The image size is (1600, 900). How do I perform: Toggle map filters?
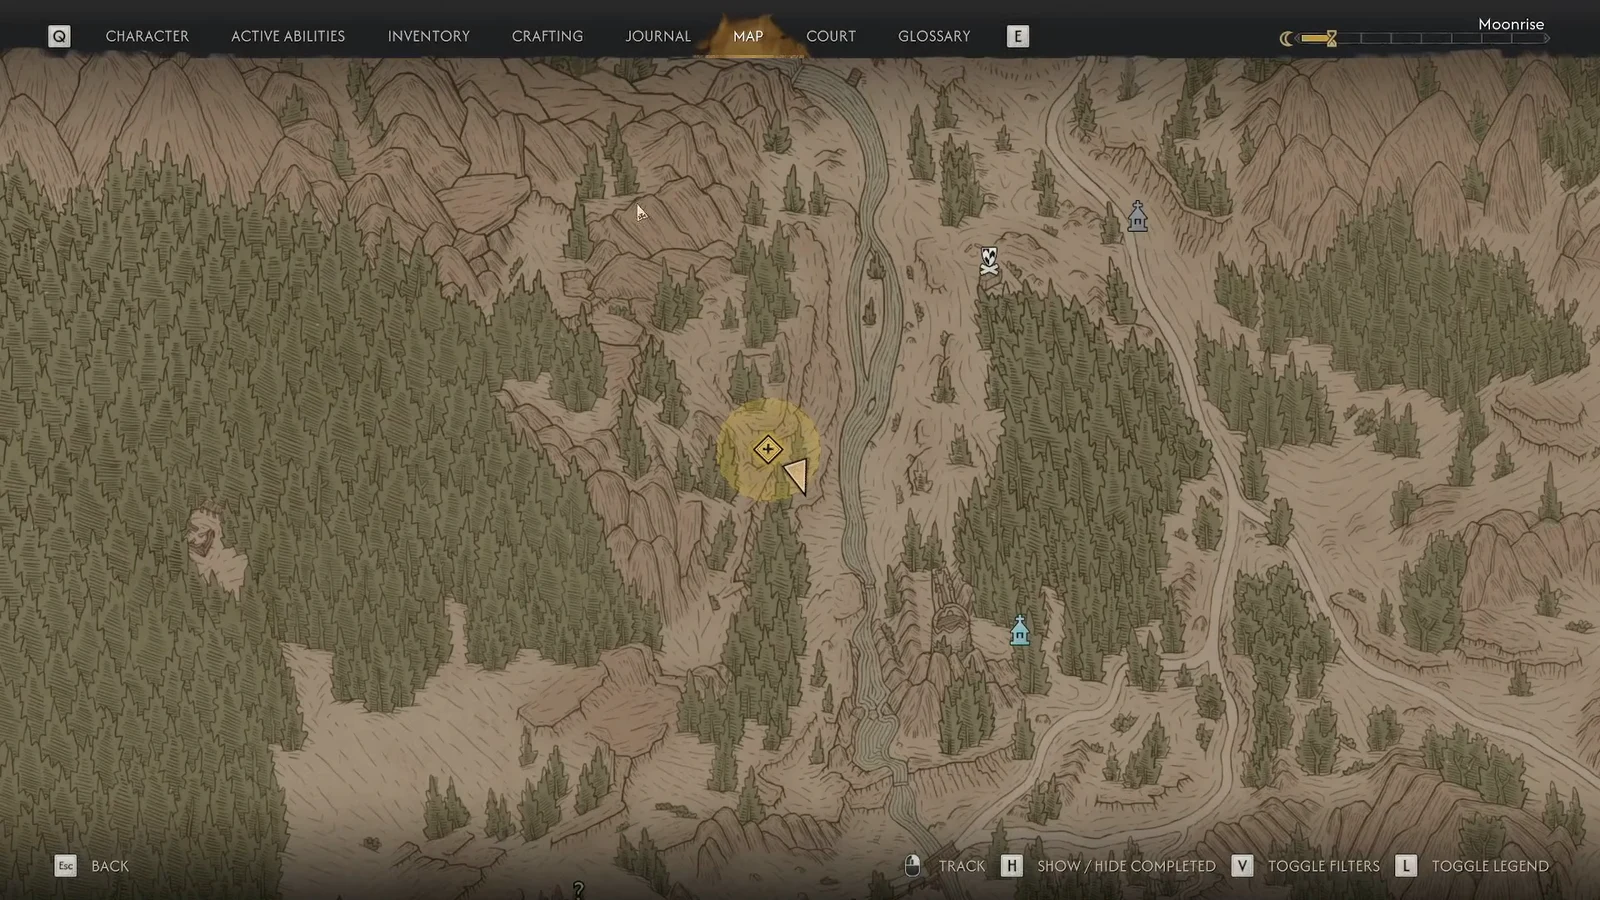click(1324, 866)
